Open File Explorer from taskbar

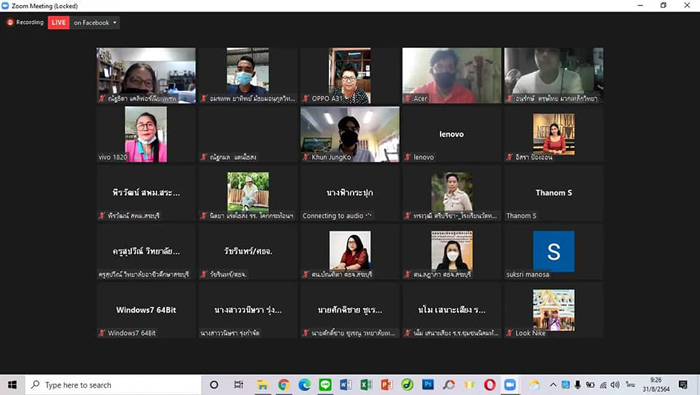coord(262,385)
